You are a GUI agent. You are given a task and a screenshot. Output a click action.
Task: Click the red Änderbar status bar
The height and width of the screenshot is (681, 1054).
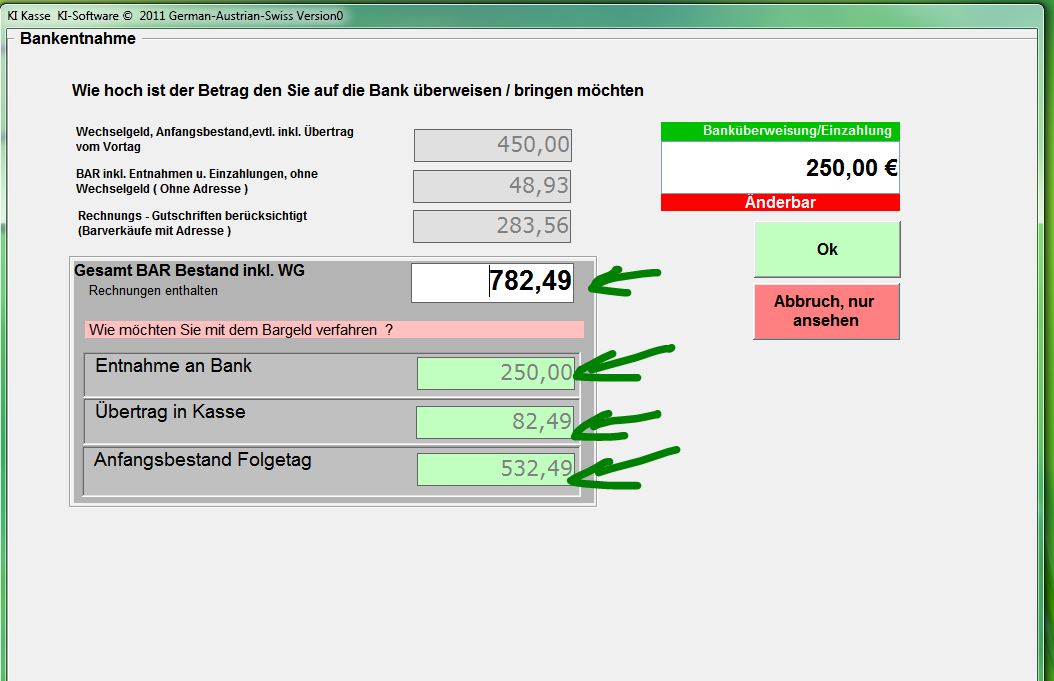coord(780,202)
